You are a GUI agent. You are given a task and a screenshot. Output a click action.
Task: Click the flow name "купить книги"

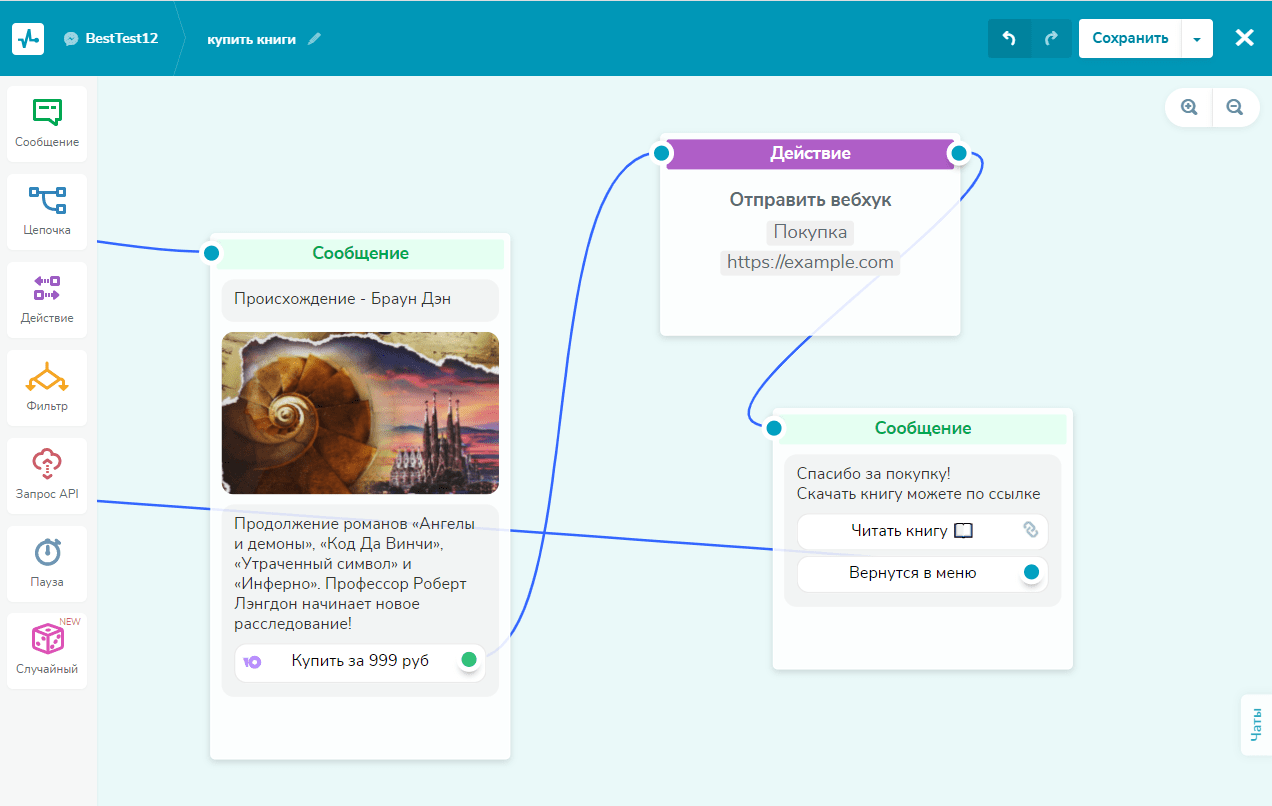pos(251,39)
